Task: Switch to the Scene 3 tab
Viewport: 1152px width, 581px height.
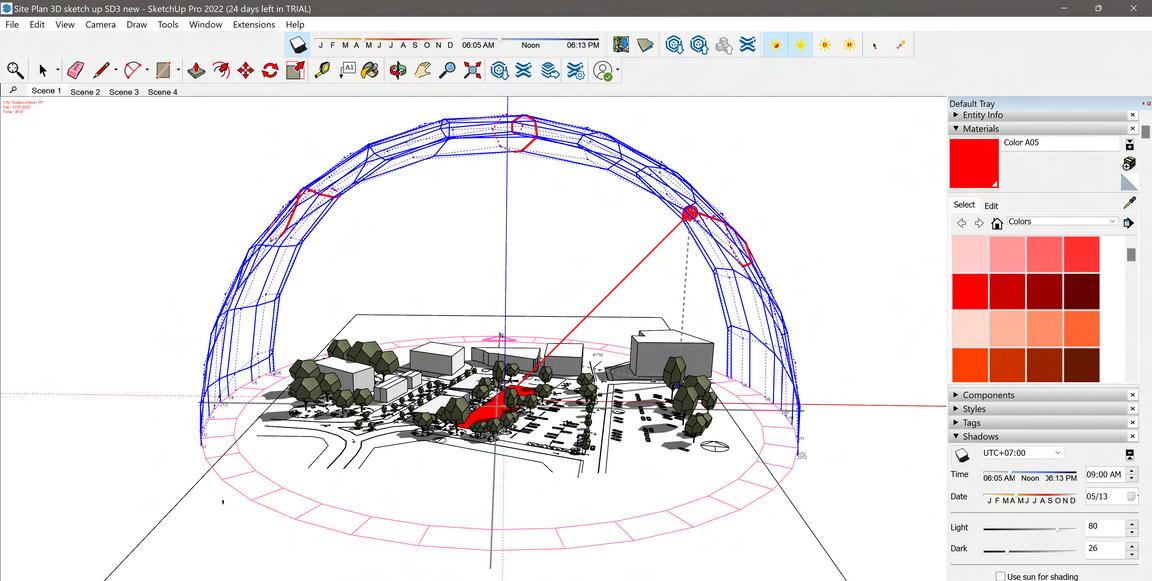Action: pos(124,92)
